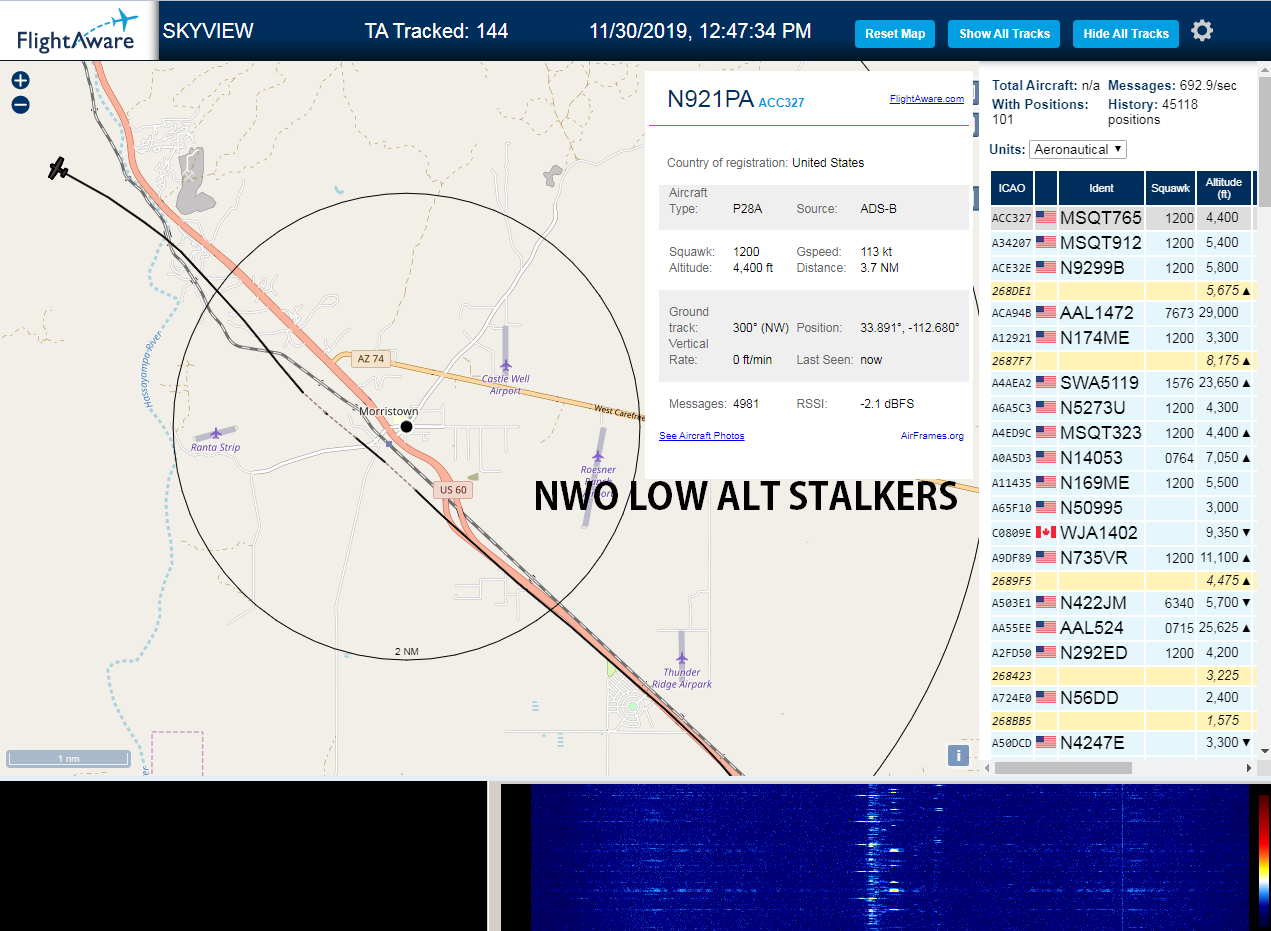
Task: Open See Aircraft Photos link
Action: 702,436
